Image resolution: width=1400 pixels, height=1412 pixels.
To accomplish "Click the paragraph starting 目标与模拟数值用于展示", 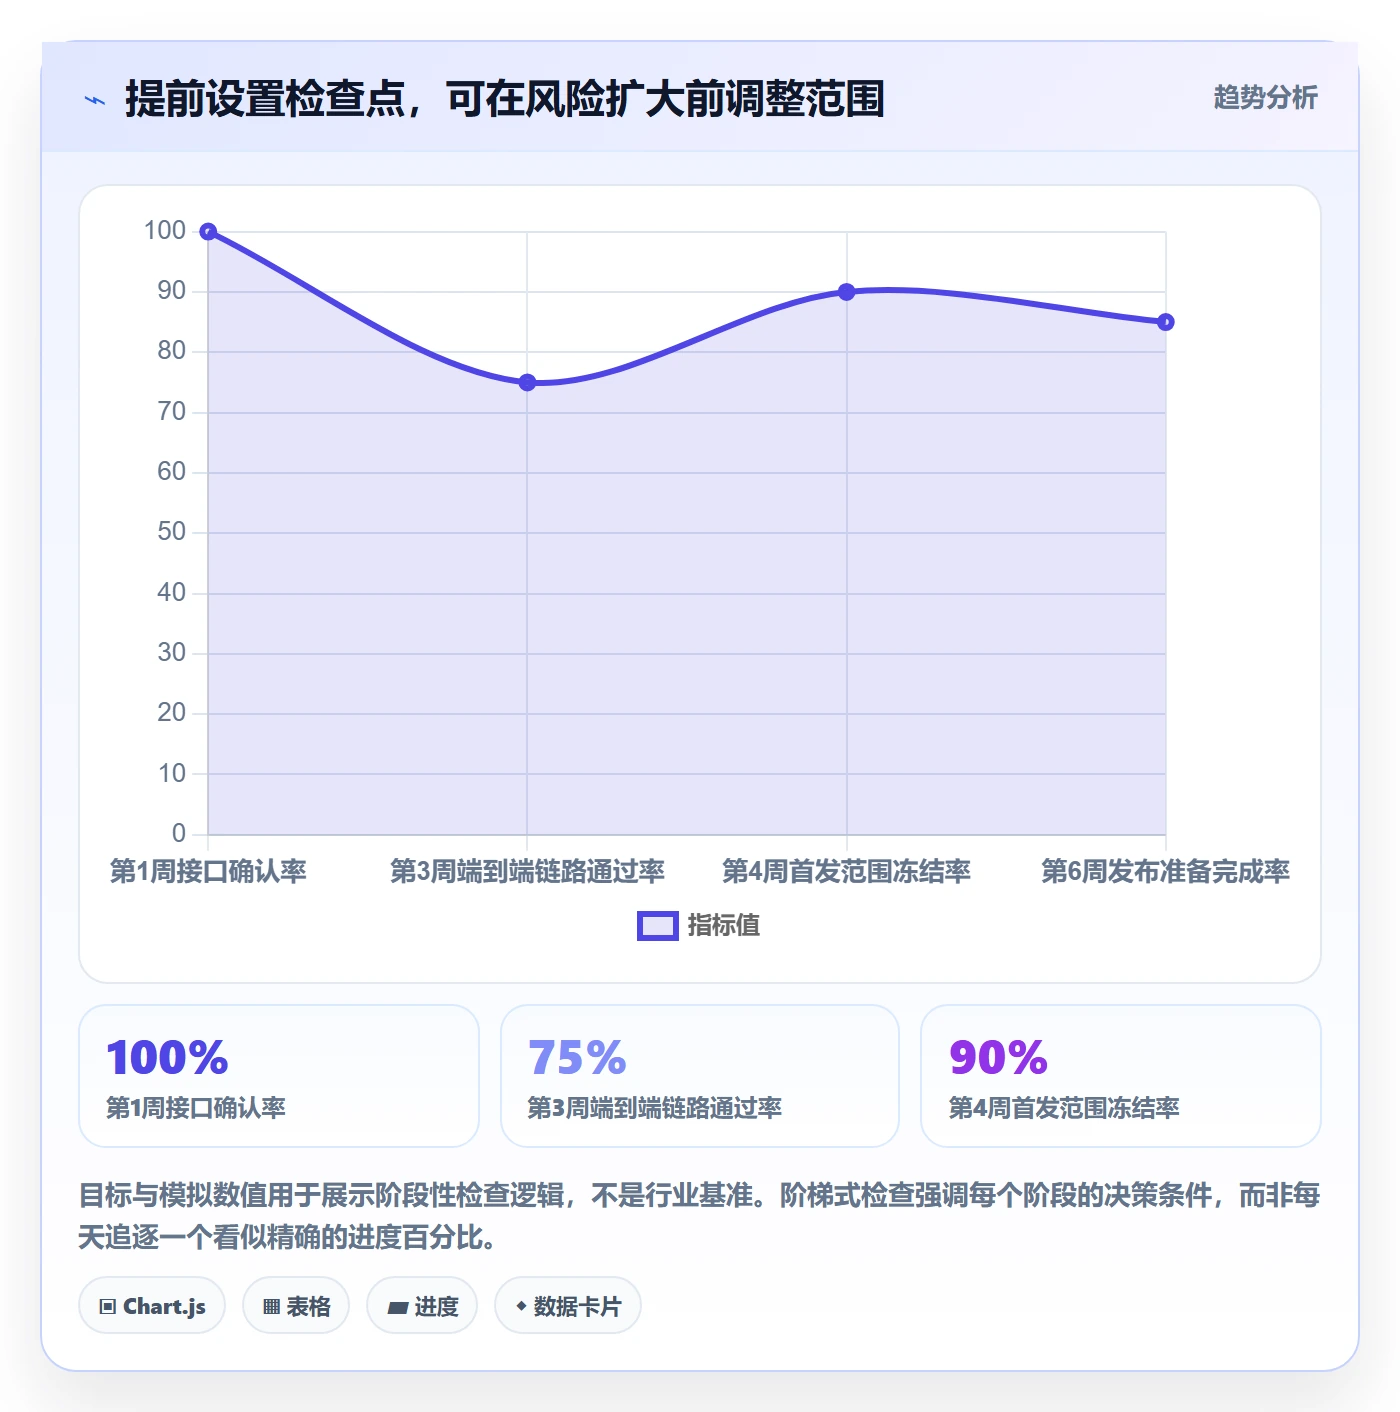I will coord(700,1216).
